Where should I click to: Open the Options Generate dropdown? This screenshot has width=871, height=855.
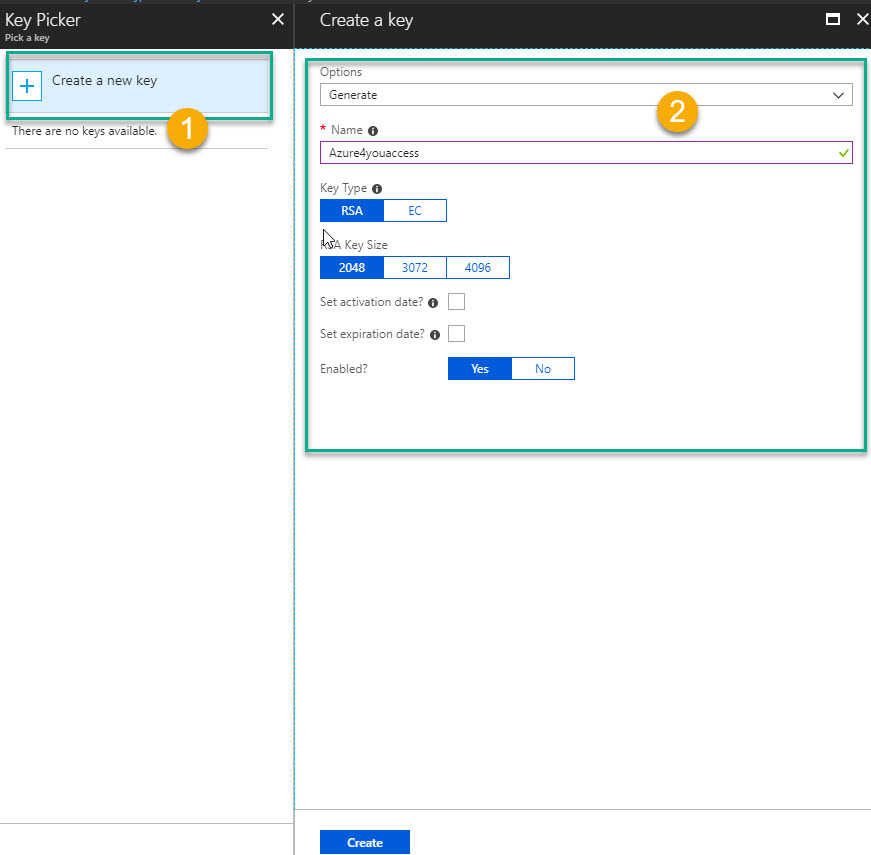click(x=585, y=95)
